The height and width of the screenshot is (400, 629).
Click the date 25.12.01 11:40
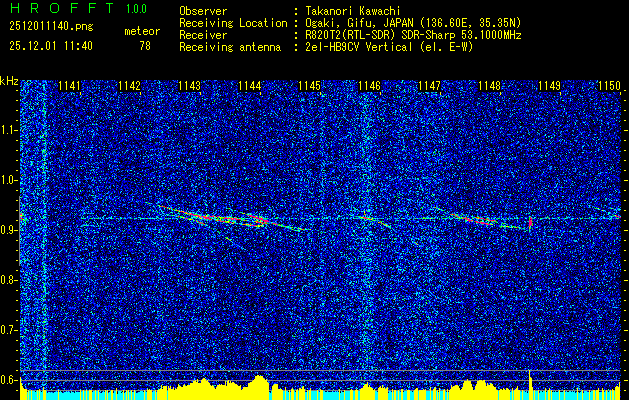click(51, 46)
